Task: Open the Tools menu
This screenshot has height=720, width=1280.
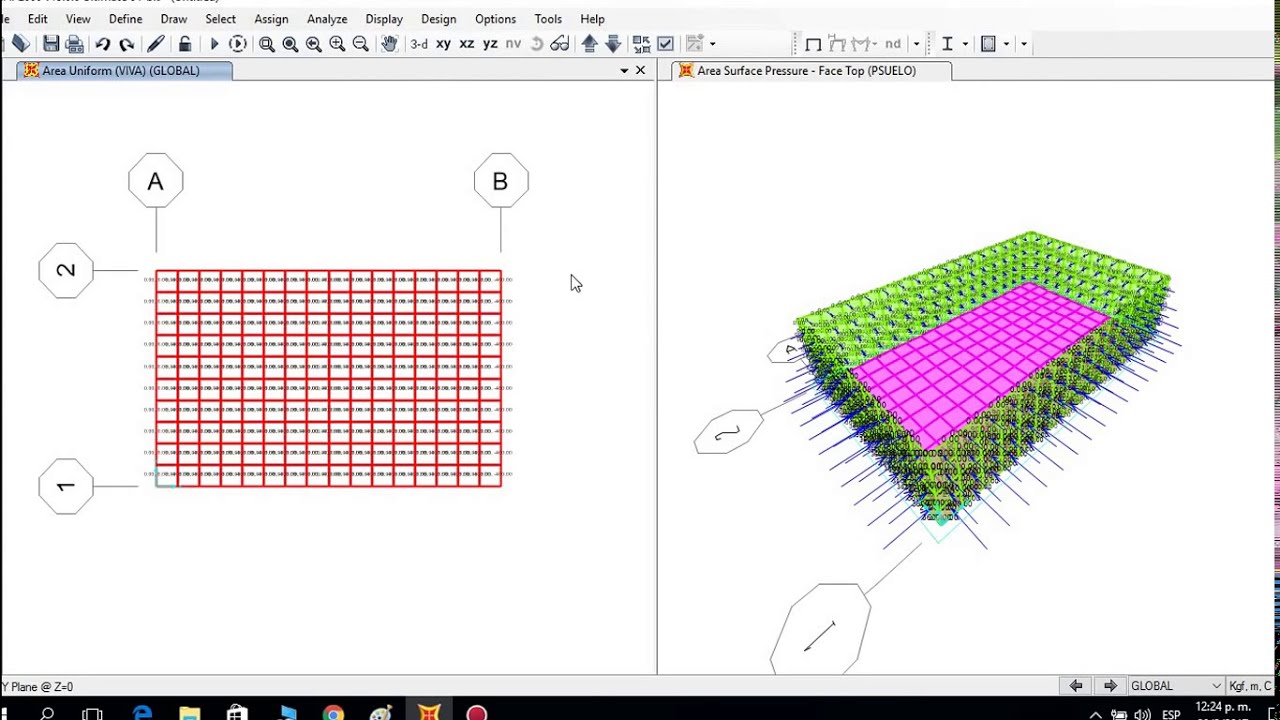Action: point(548,19)
